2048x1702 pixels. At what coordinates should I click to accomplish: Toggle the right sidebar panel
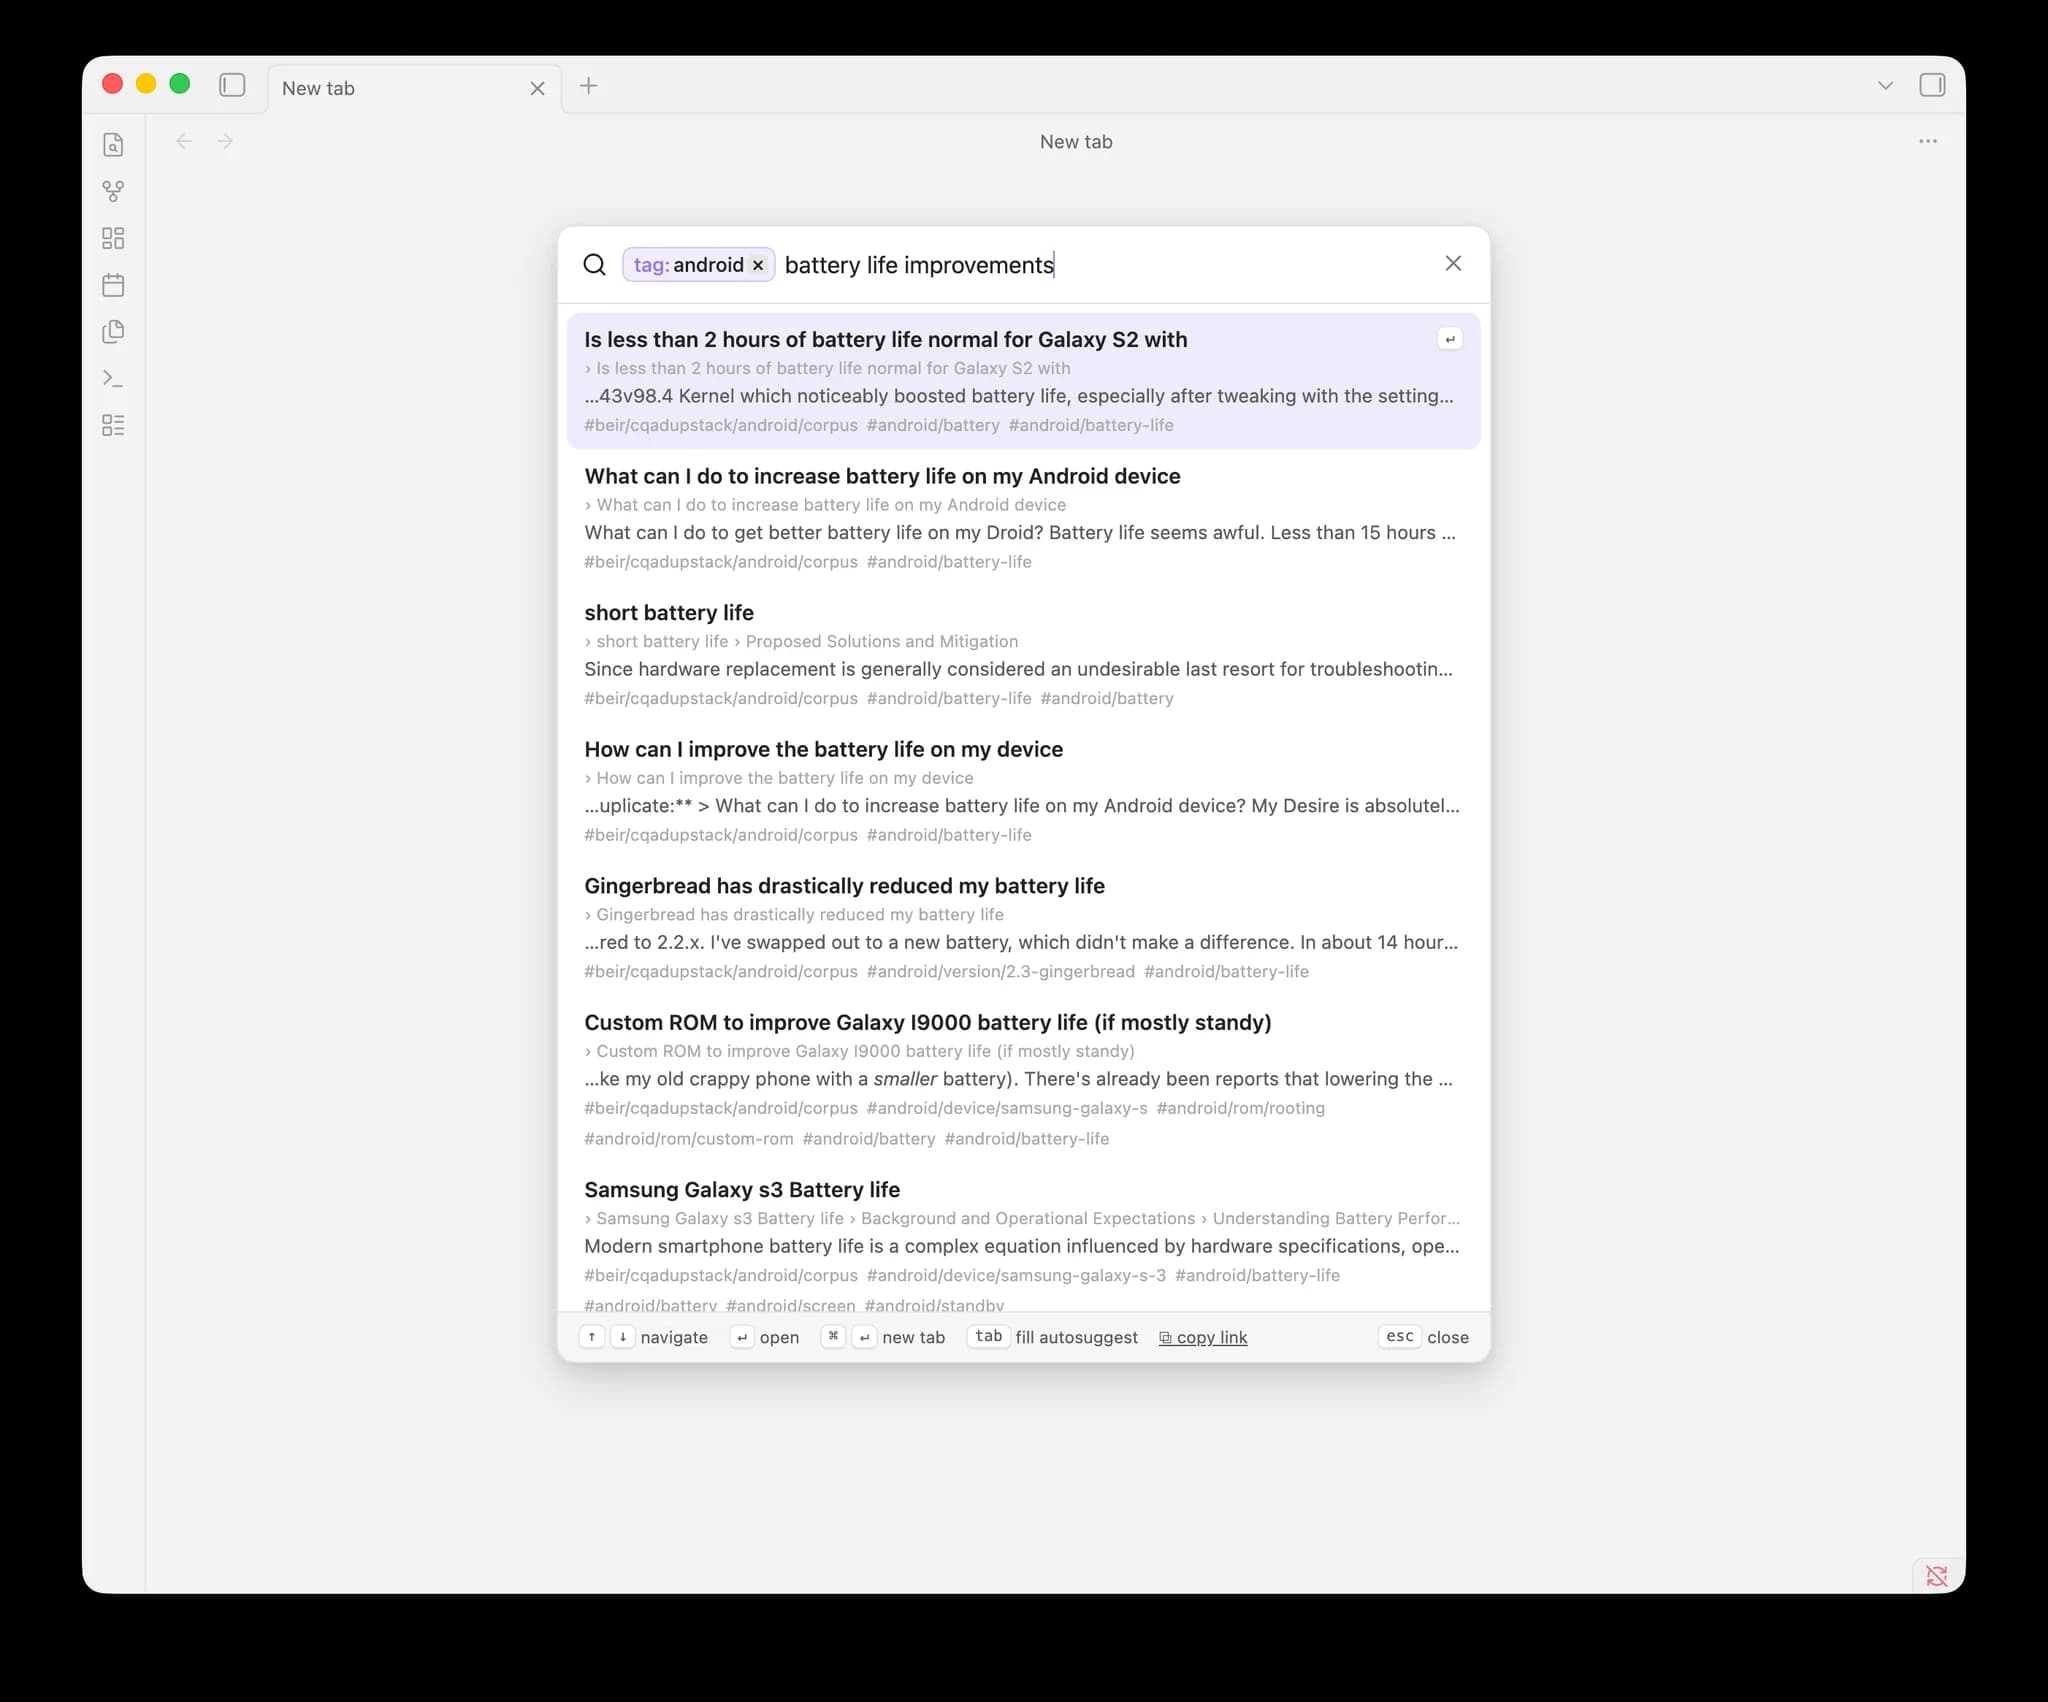coord(1932,85)
